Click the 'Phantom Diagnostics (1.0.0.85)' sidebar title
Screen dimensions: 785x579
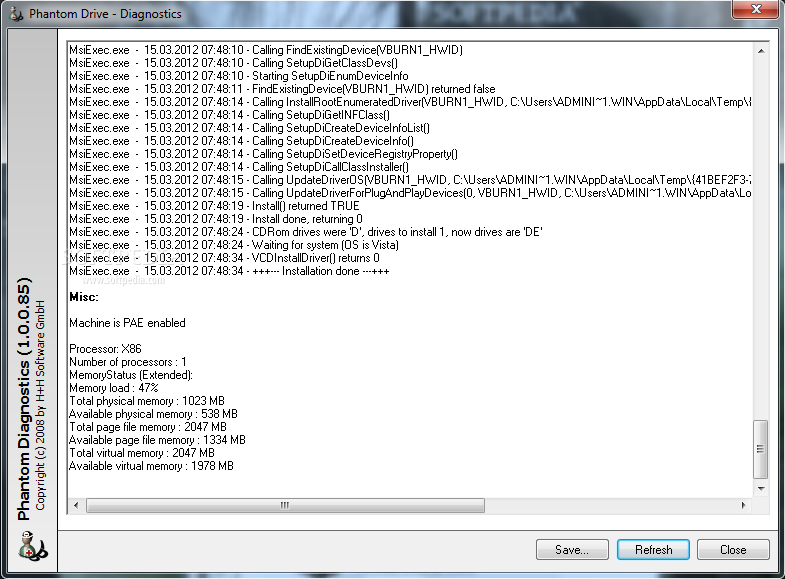tap(23, 399)
